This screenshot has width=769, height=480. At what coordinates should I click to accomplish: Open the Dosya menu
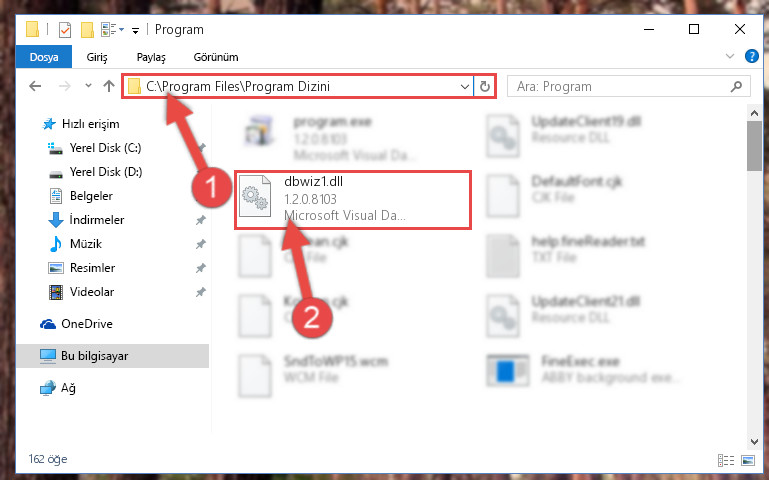[x=44, y=57]
